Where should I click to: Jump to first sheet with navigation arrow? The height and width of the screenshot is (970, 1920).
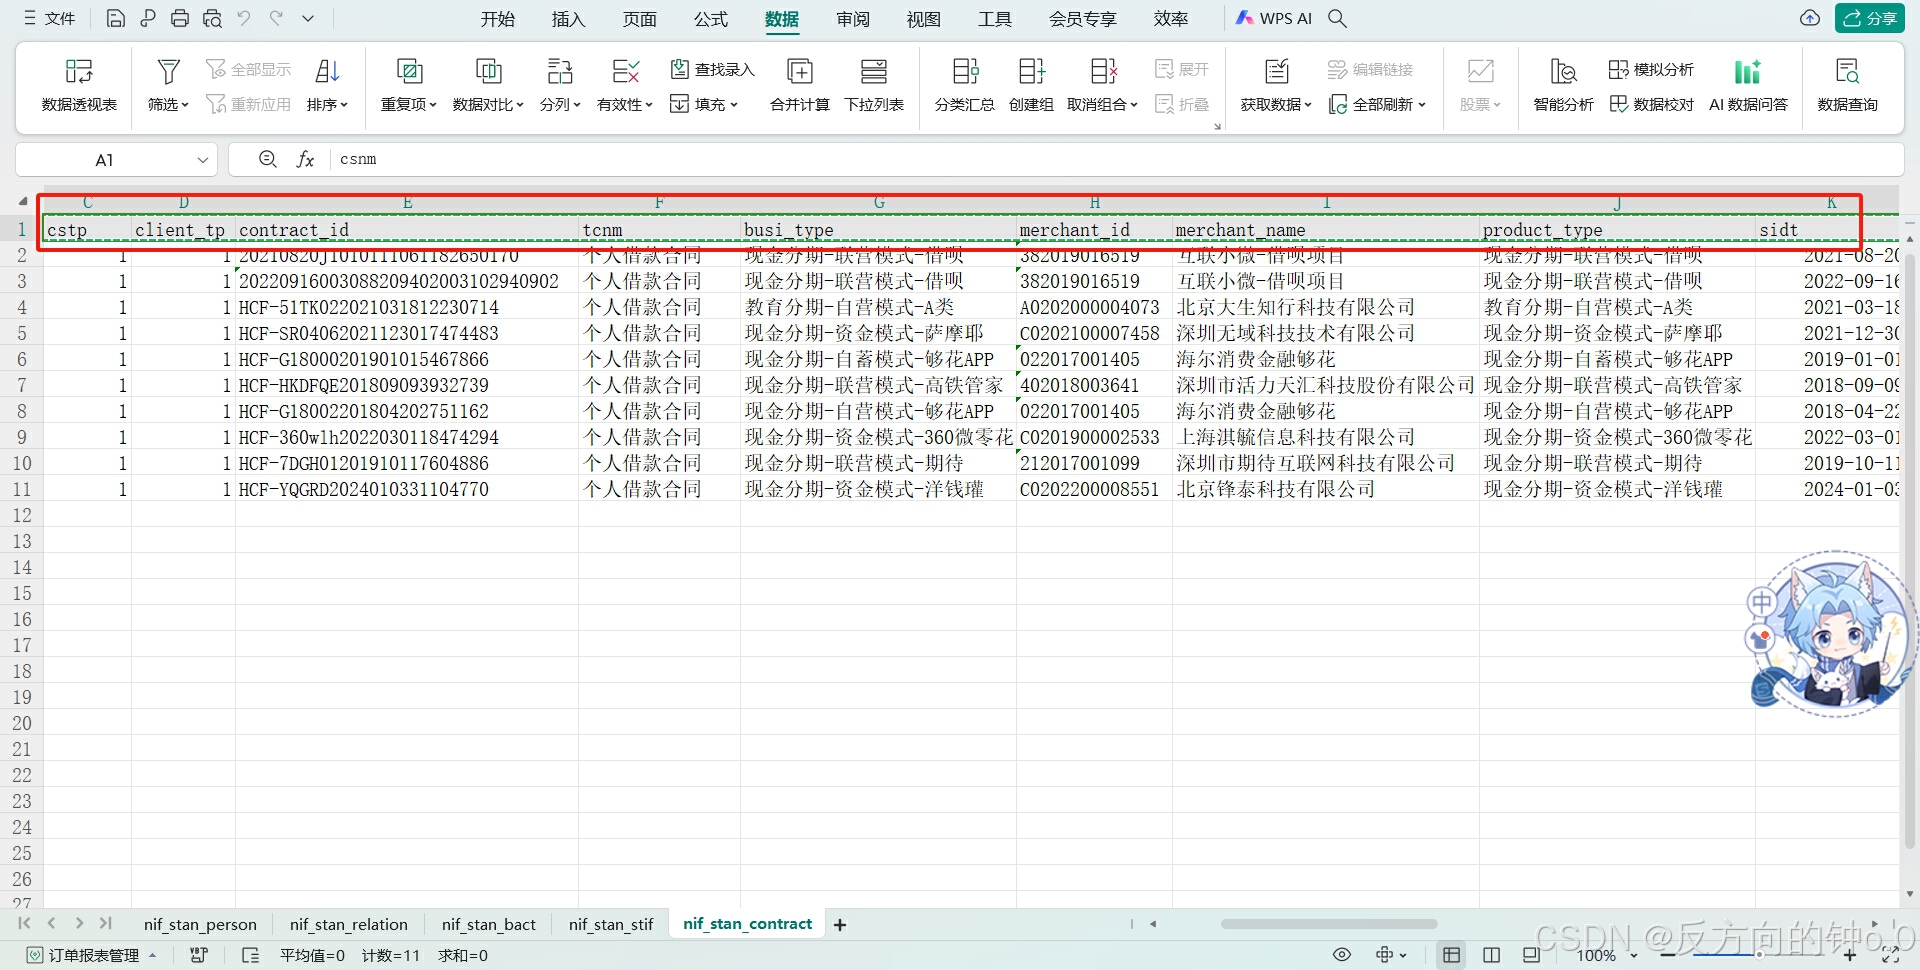23,924
